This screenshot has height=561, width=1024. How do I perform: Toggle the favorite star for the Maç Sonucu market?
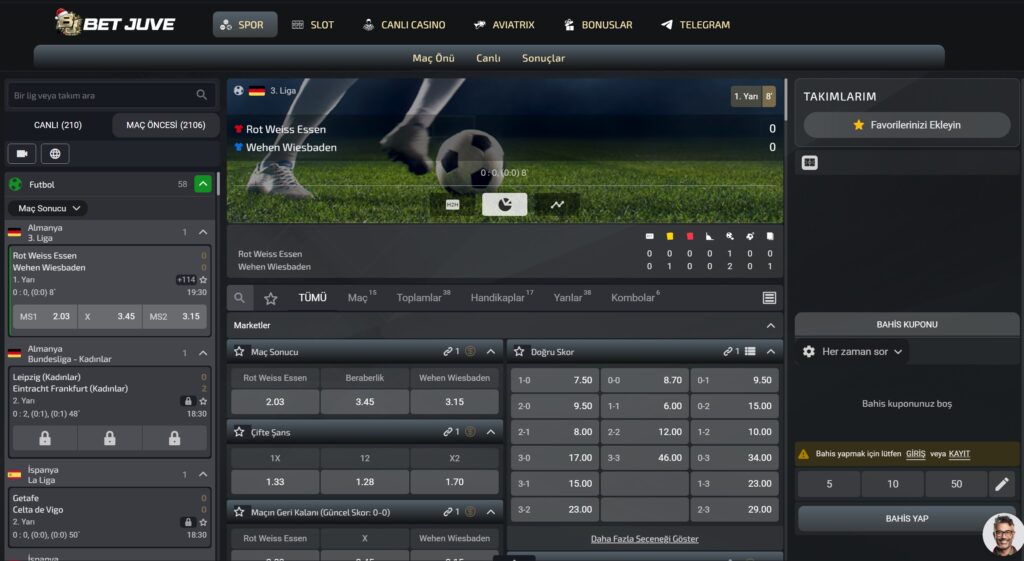(x=239, y=351)
